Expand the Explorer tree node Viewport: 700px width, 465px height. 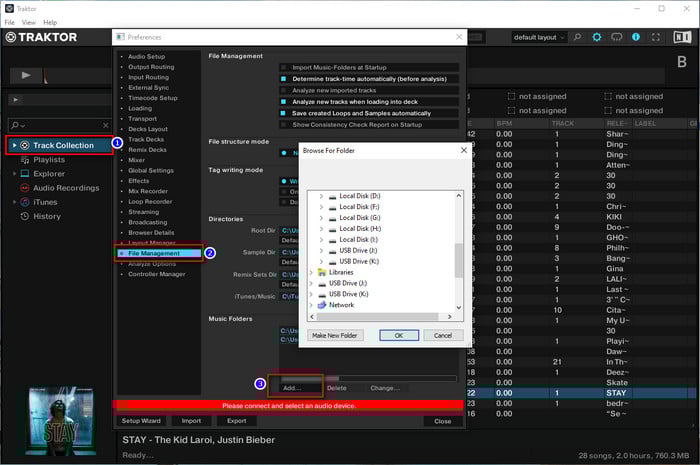click(14, 174)
